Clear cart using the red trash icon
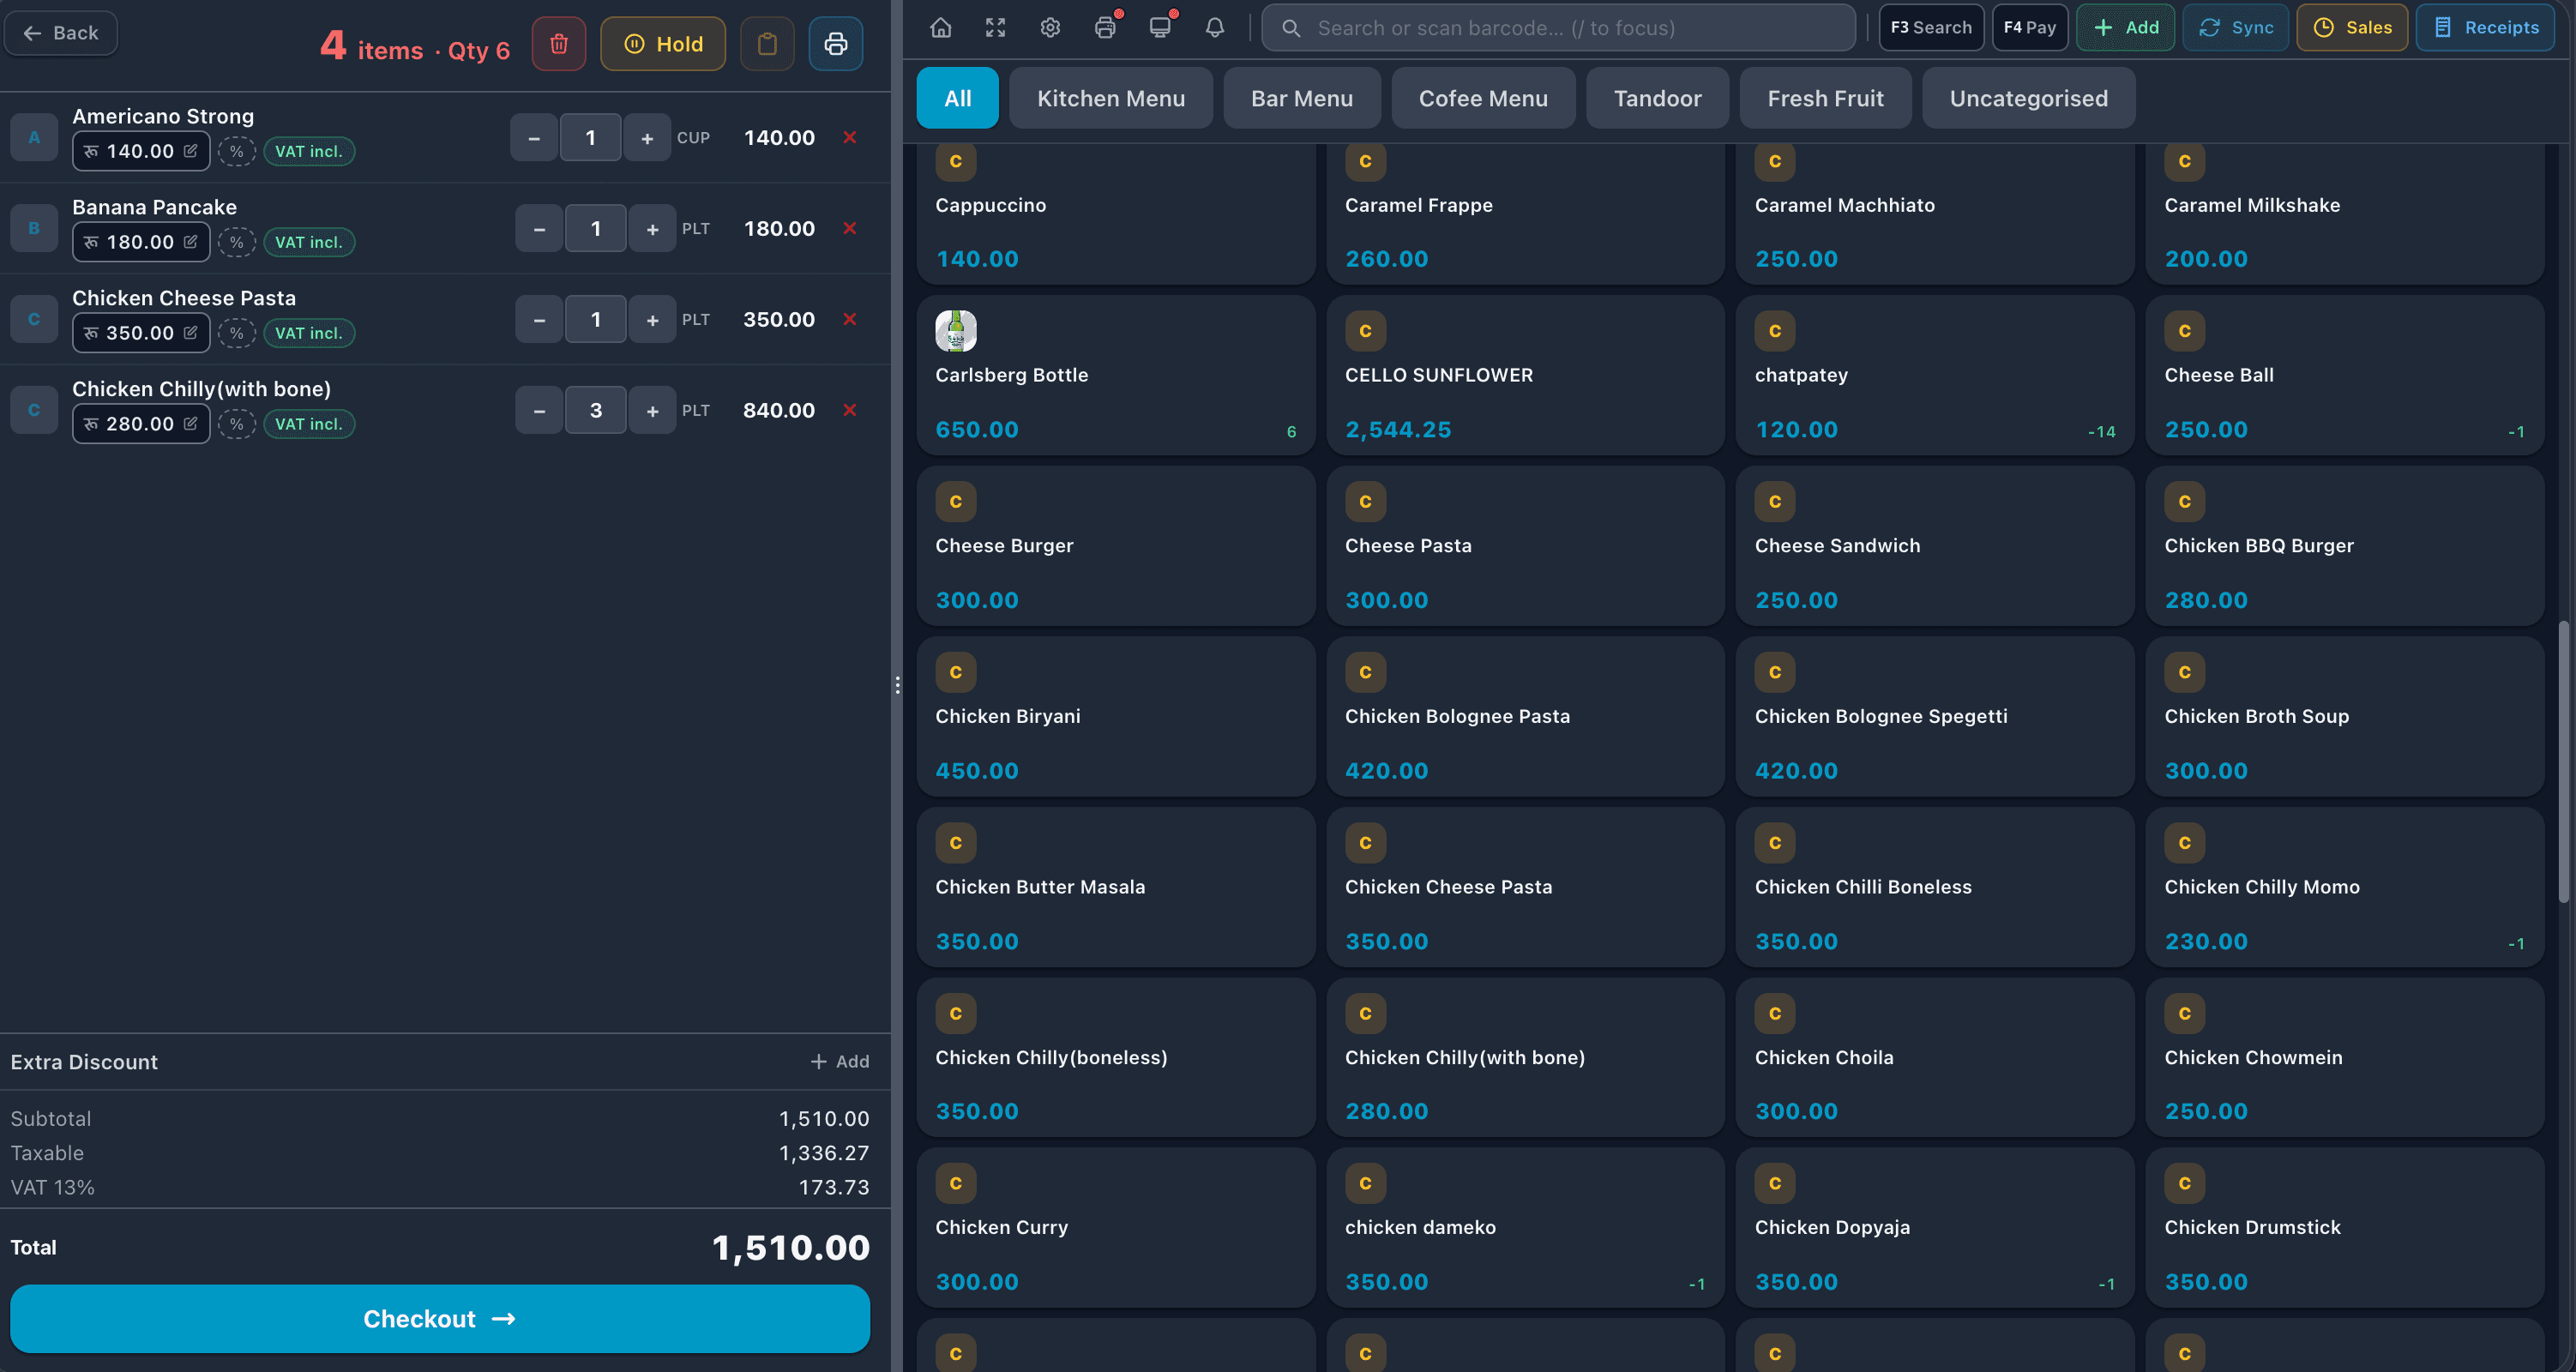The width and height of the screenshot is (2576, 1372). 559,44
